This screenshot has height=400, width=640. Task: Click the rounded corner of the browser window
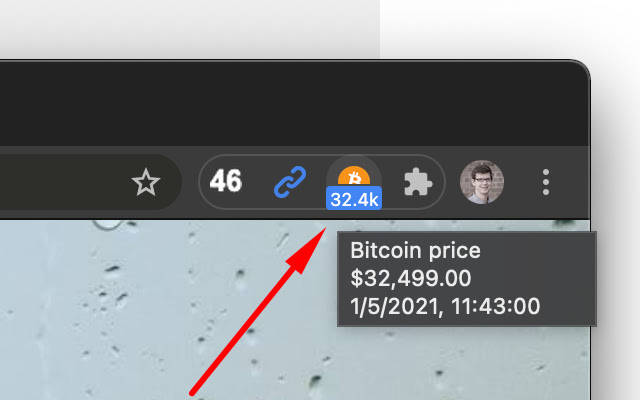582,69
